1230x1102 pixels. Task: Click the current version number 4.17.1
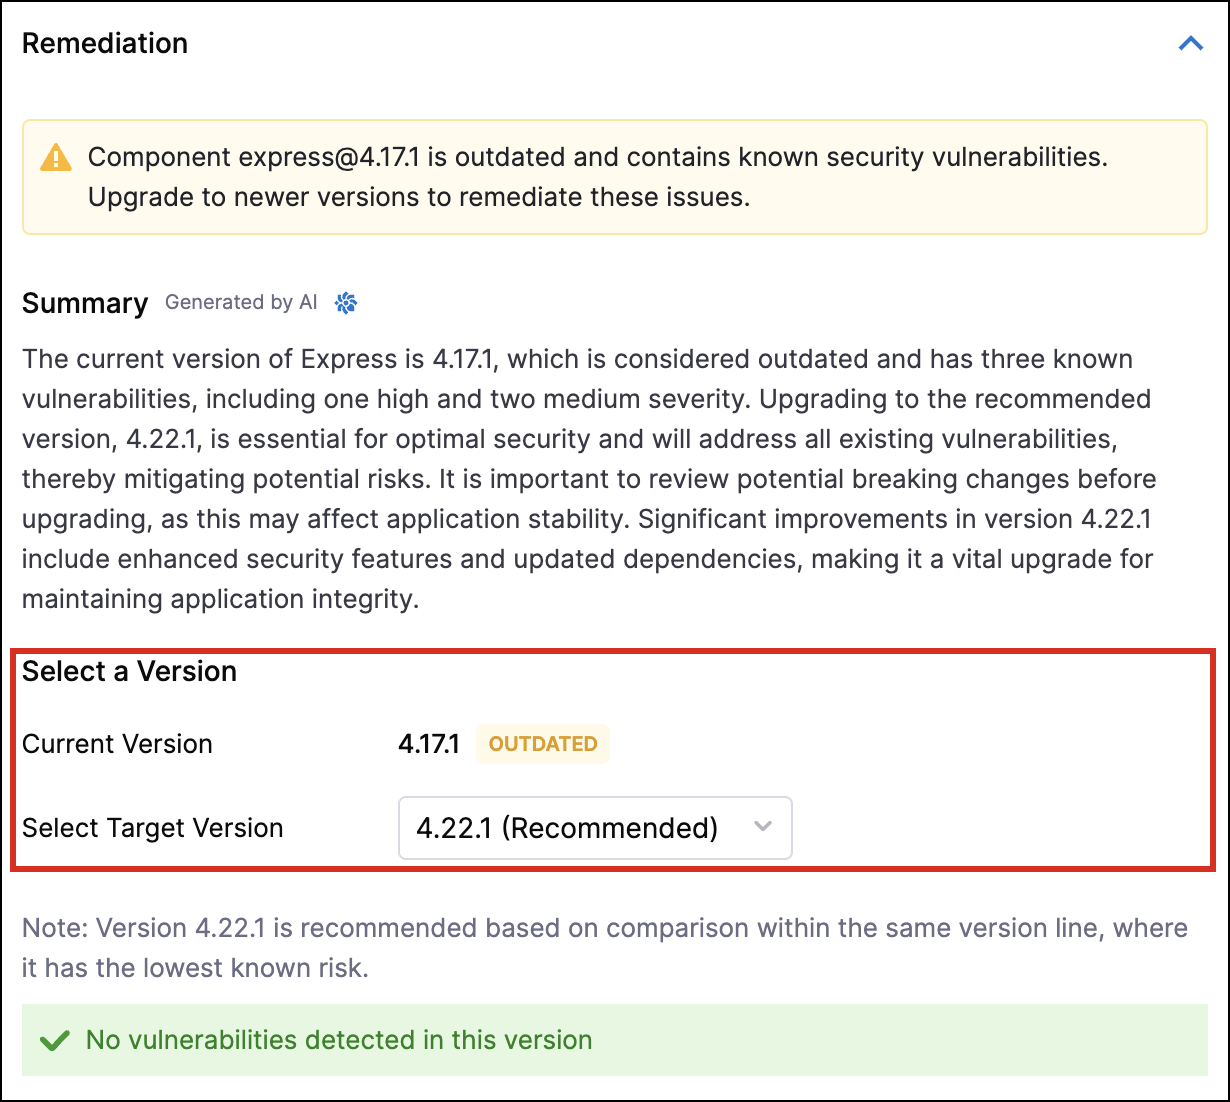pos(429,744)
